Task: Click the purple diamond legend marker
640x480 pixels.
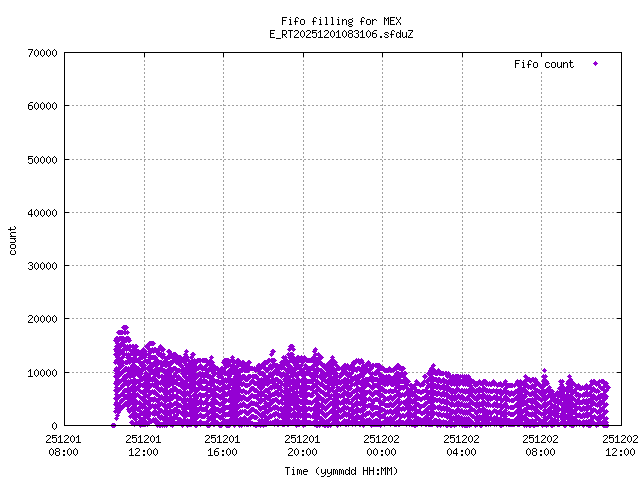Action: point(596,64)
